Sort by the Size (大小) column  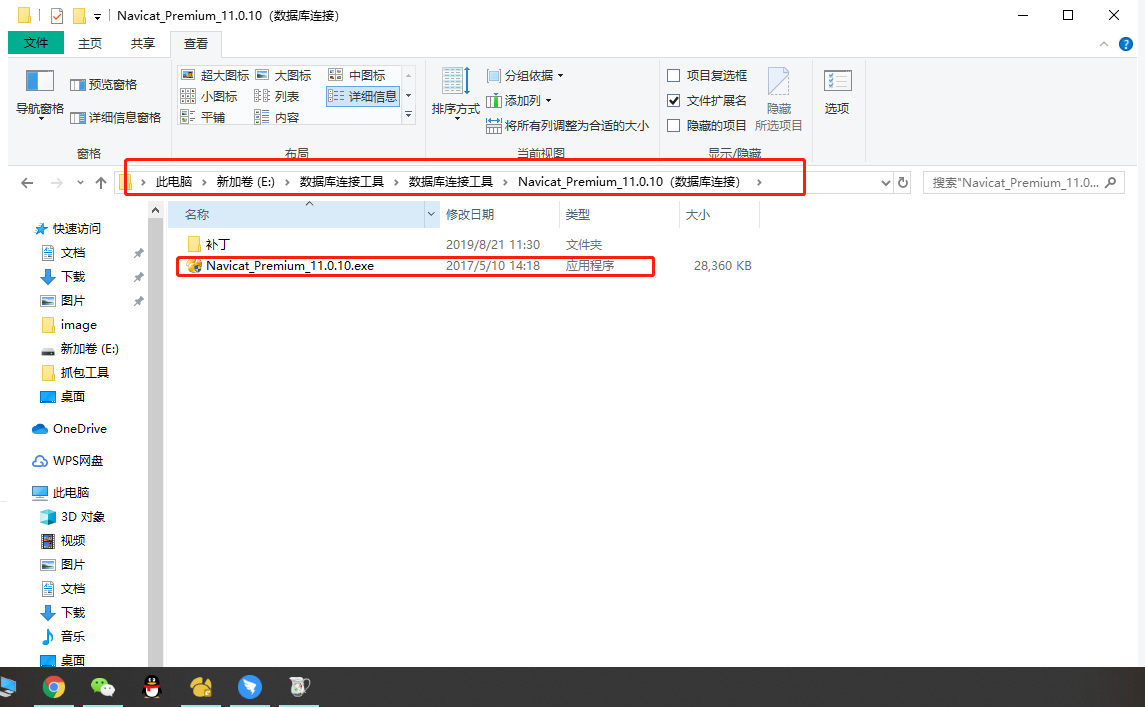pyautogui.click(x=719, y=215)
